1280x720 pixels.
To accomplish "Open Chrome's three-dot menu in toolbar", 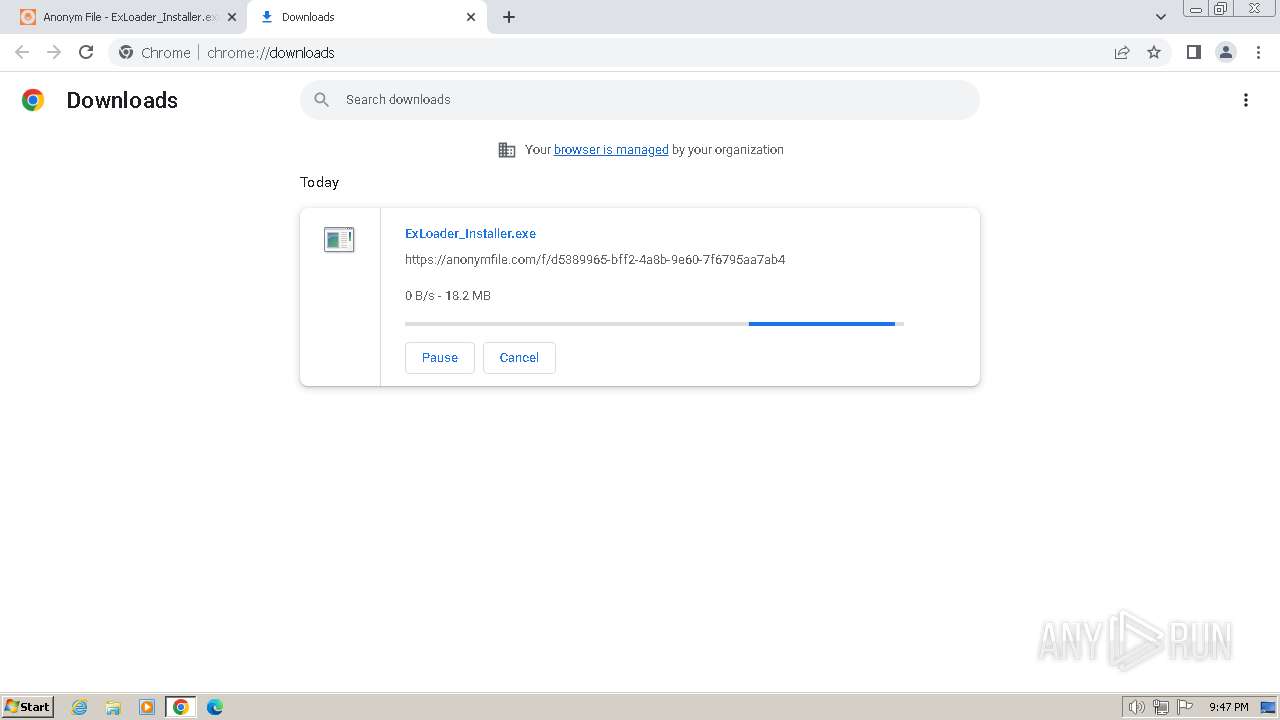I will (1258, 52).
